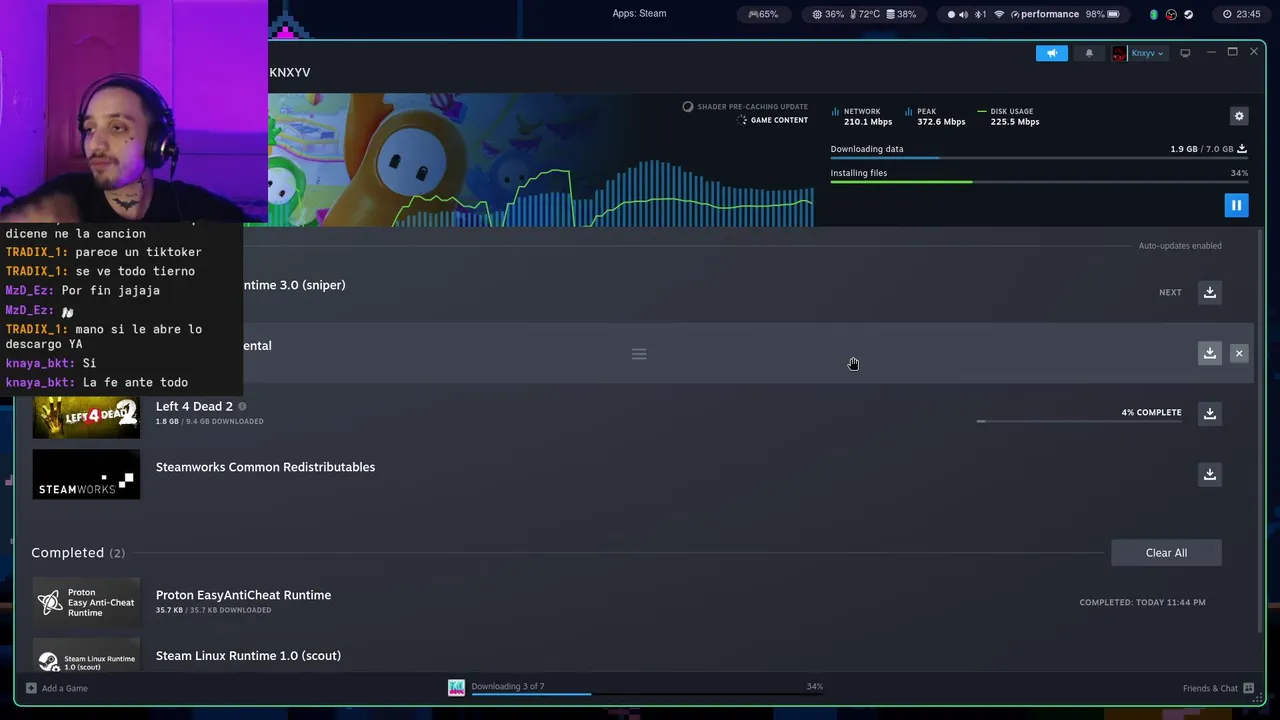Click Game Content label
1280x720 pixels.
coord(772,120)
